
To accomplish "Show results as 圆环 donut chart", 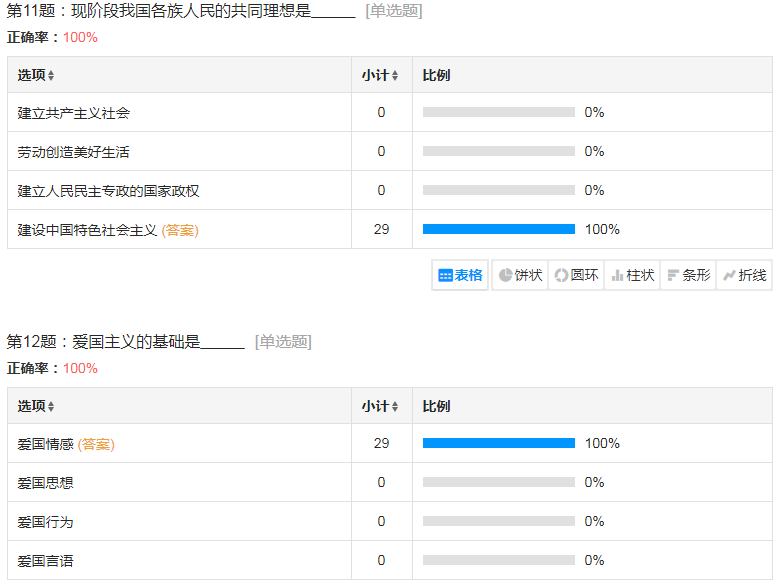I will click(576, 275).
